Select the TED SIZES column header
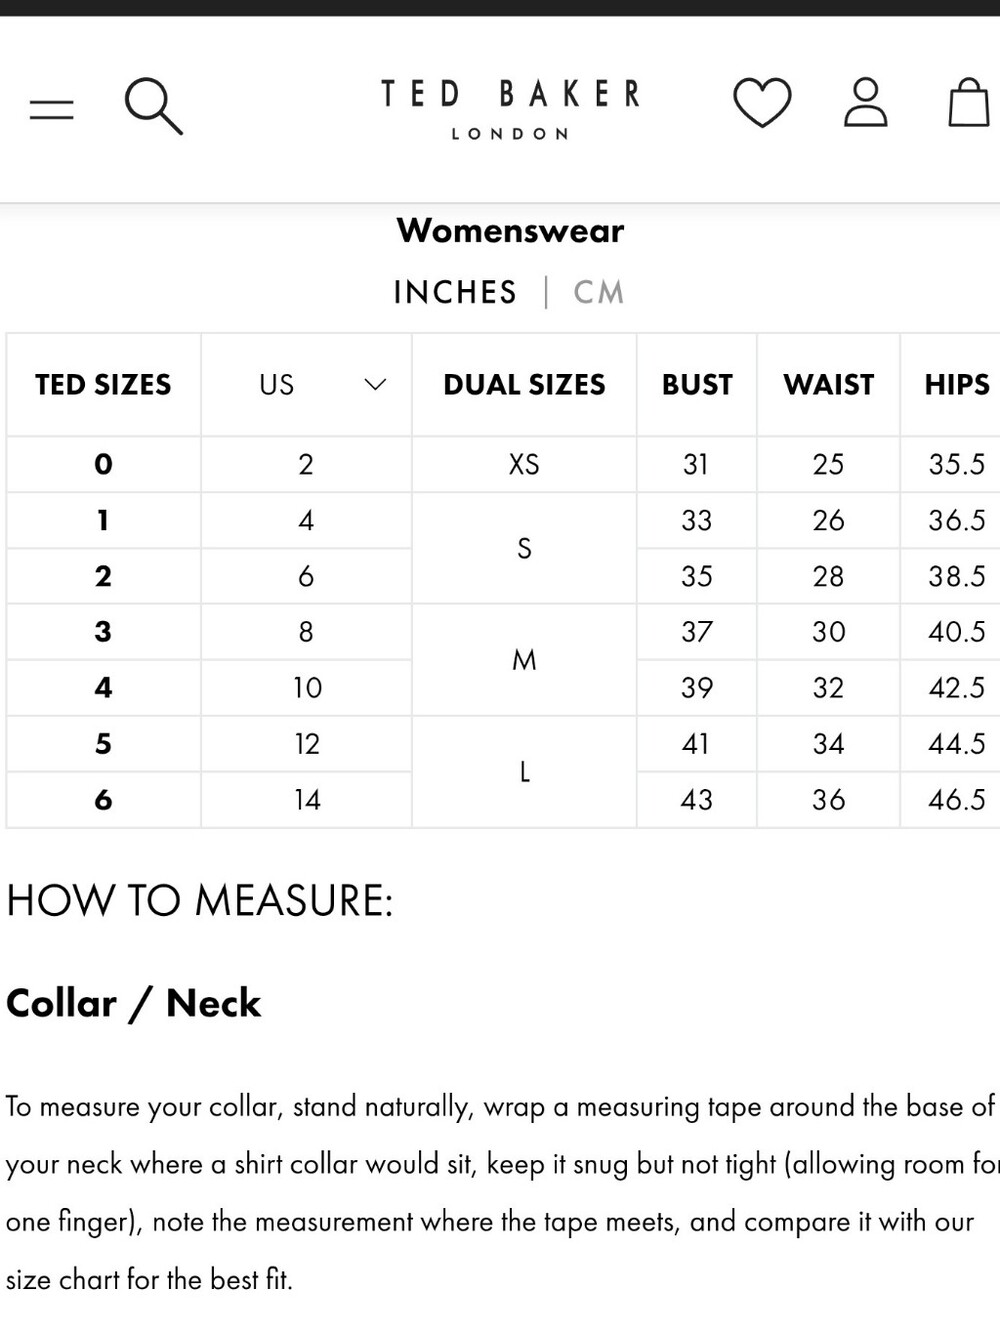The height and width of the screenshot is (1331, 1000). tap(103, 385)
